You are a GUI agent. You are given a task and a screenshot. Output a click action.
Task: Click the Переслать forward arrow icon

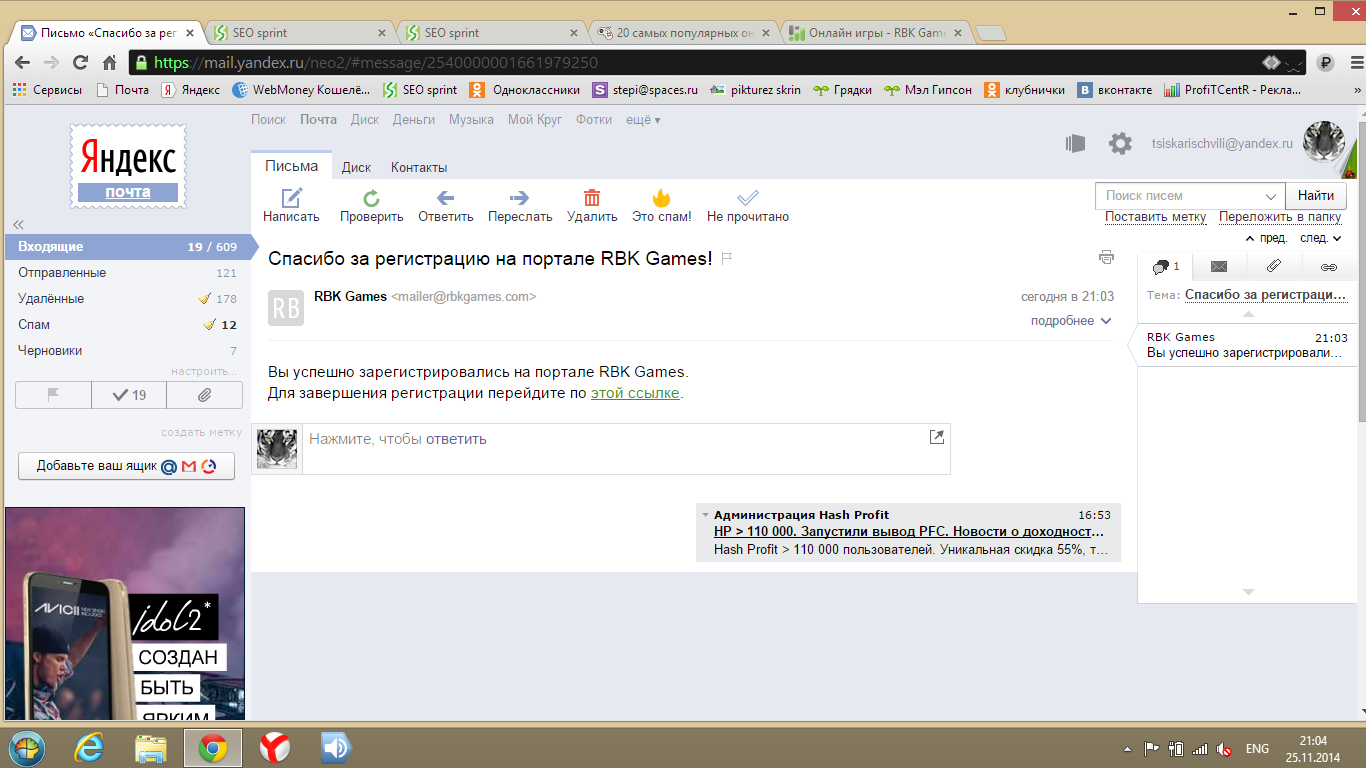pos(519,197)
